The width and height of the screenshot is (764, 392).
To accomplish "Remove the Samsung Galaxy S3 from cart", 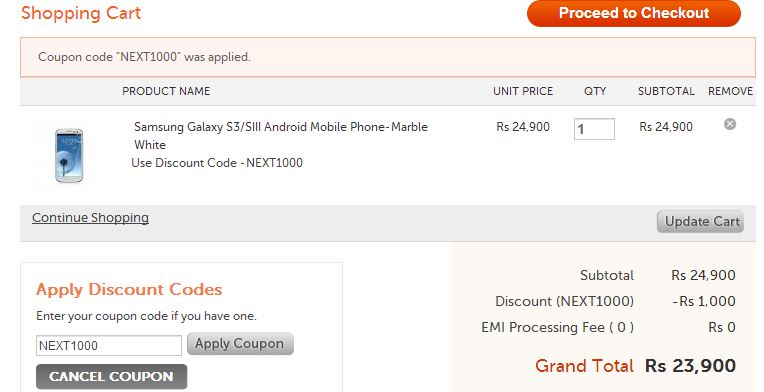I will [x=729, y=124].
